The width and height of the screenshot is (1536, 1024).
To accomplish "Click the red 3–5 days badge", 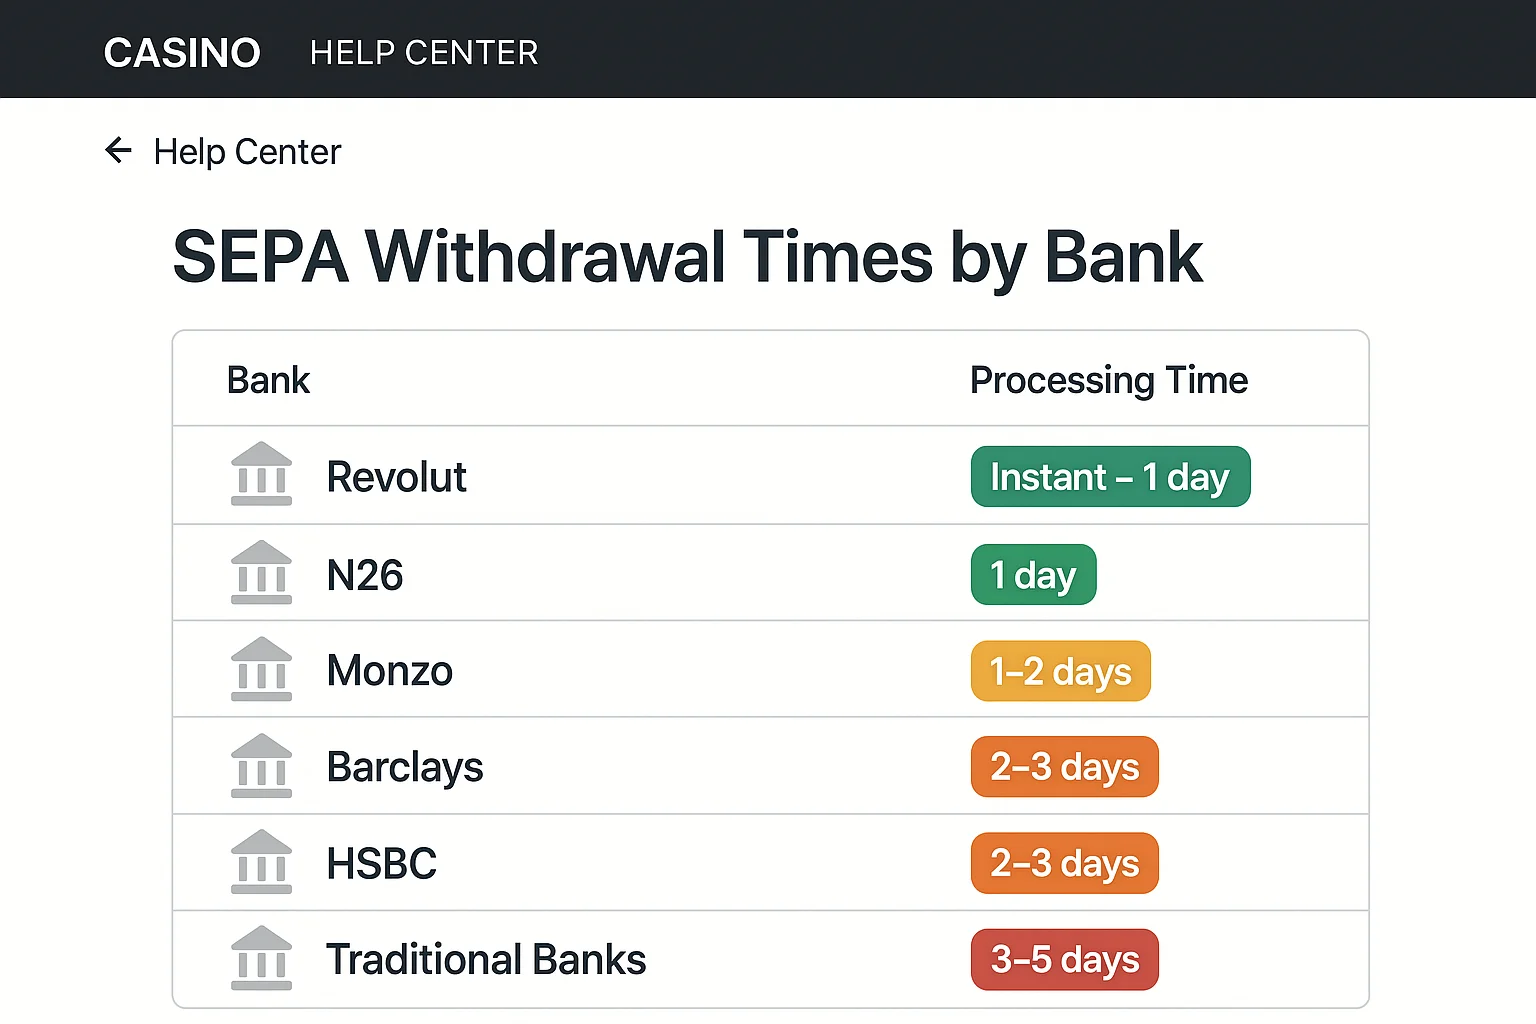I will click(x=1064, y=960).
